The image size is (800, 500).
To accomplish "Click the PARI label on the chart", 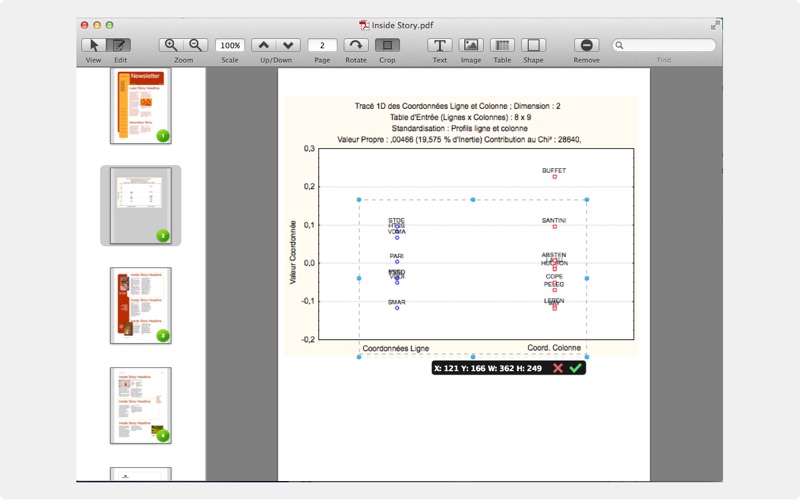I will pyautogui.click(x=396, y=256).
